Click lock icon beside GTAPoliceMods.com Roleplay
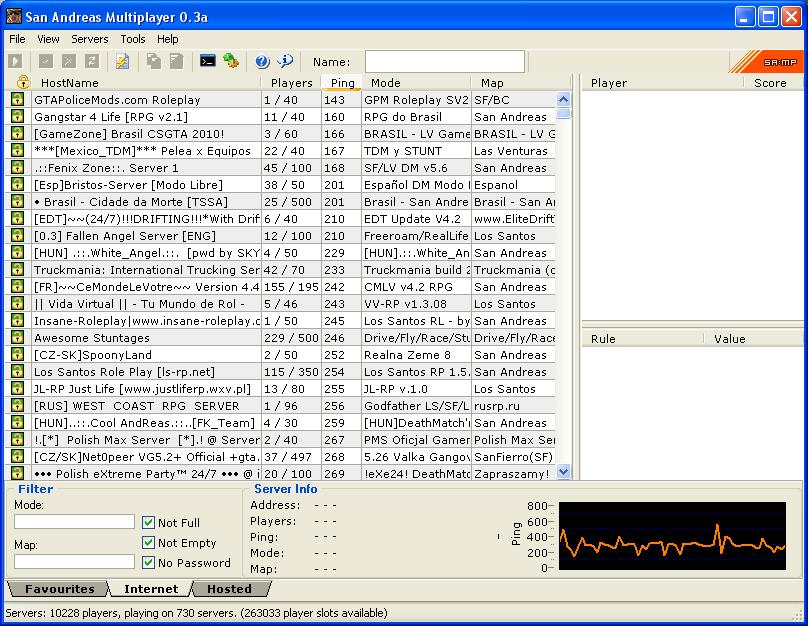The image size is (808, 626). (18, 99)
